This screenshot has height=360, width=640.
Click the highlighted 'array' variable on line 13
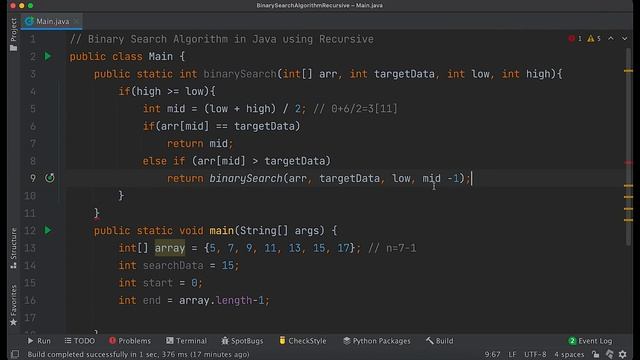click(170, 248)
